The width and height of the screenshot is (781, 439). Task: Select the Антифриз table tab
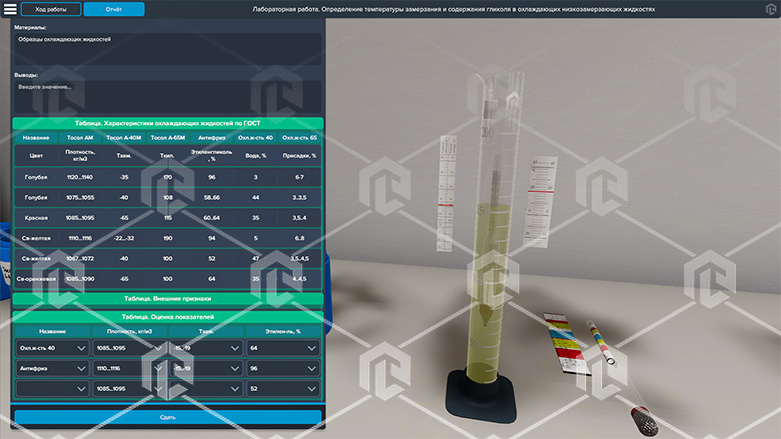point(212,138)
